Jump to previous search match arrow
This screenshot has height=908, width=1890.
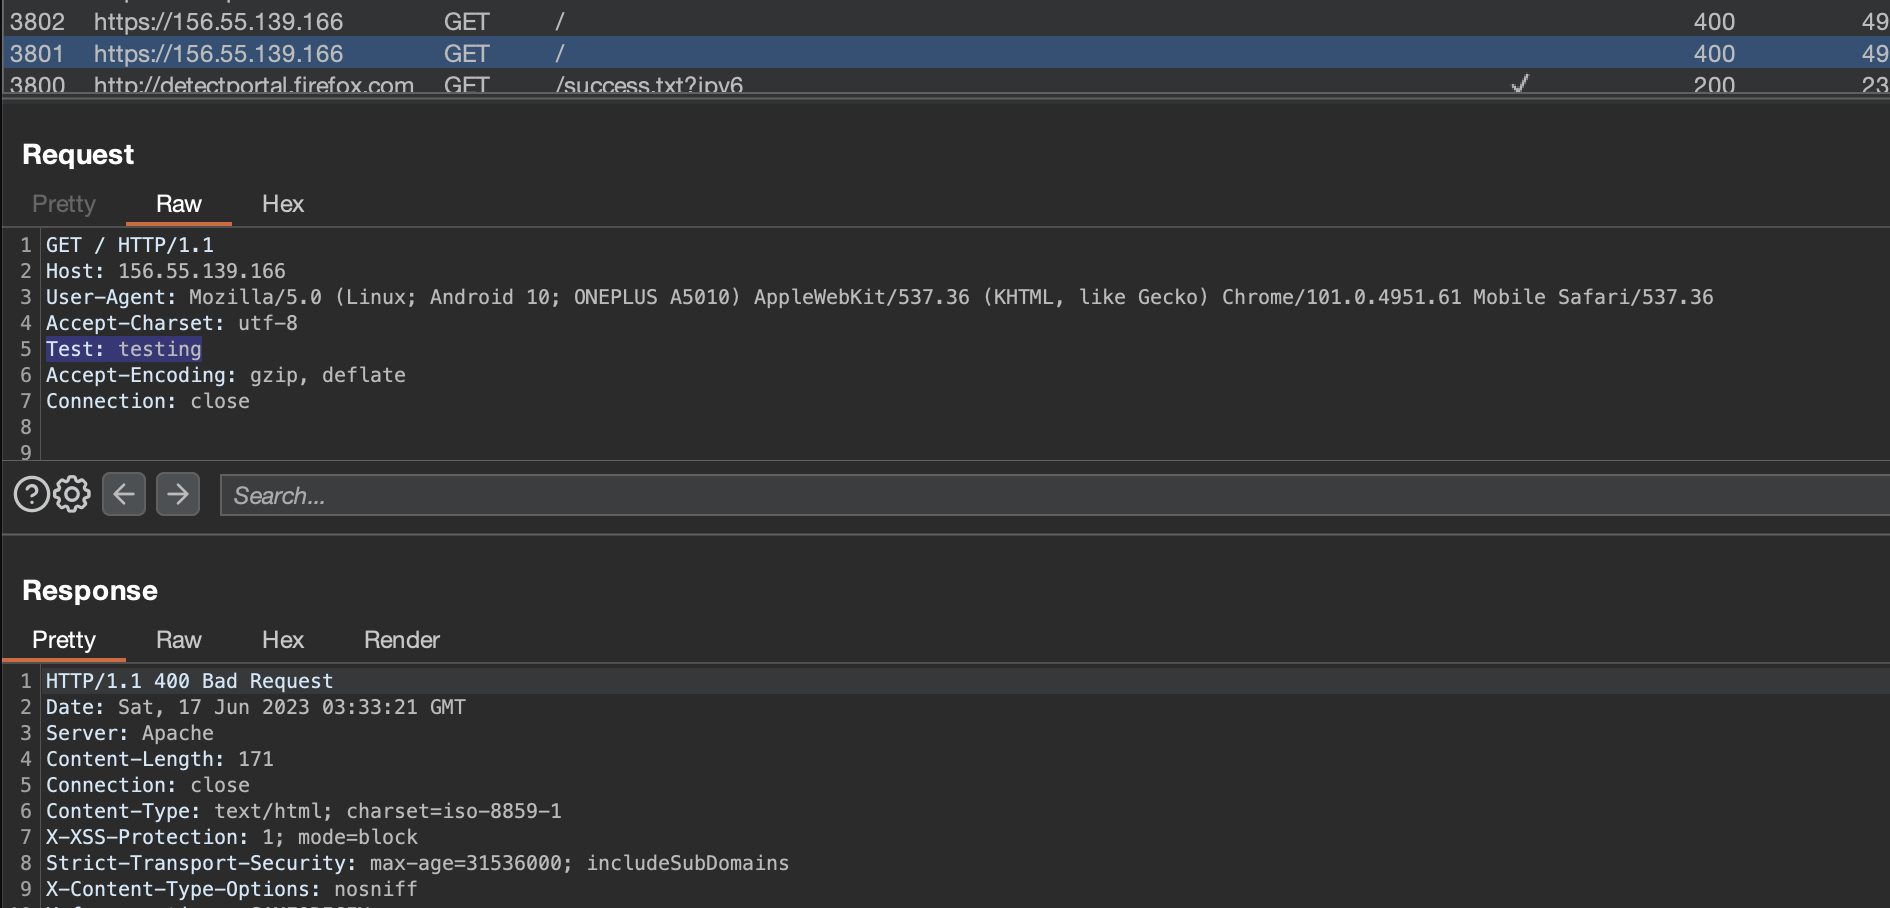tap(124, 493)
